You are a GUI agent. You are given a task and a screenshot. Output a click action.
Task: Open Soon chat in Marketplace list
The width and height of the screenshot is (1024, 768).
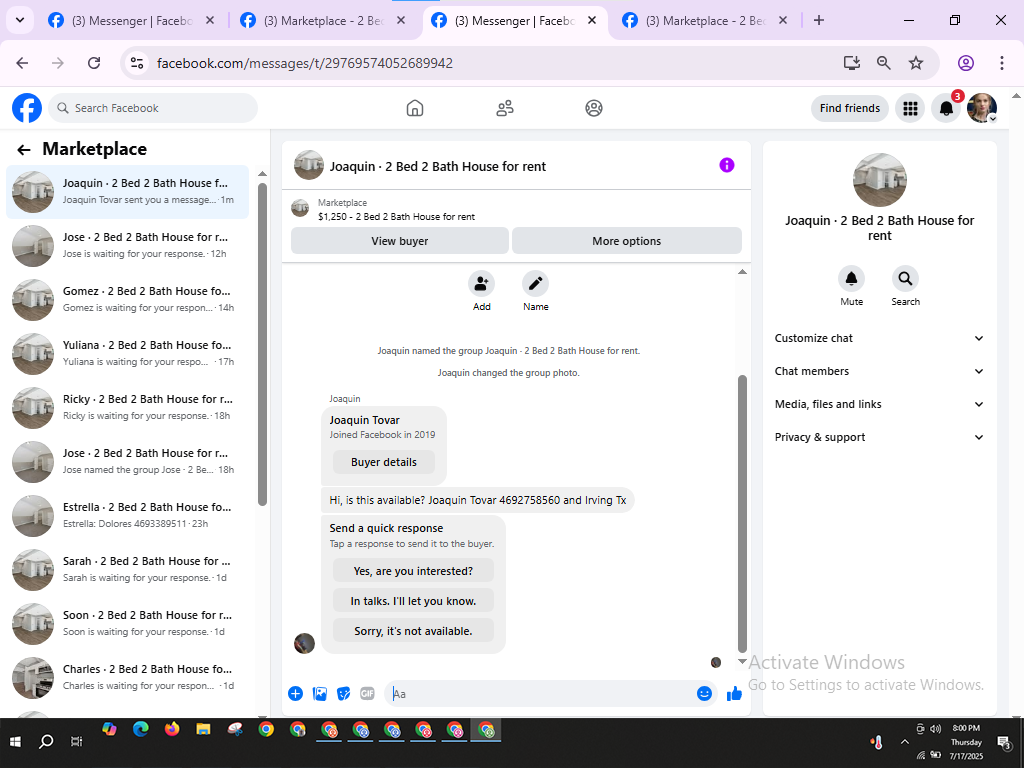coord(128,624)
